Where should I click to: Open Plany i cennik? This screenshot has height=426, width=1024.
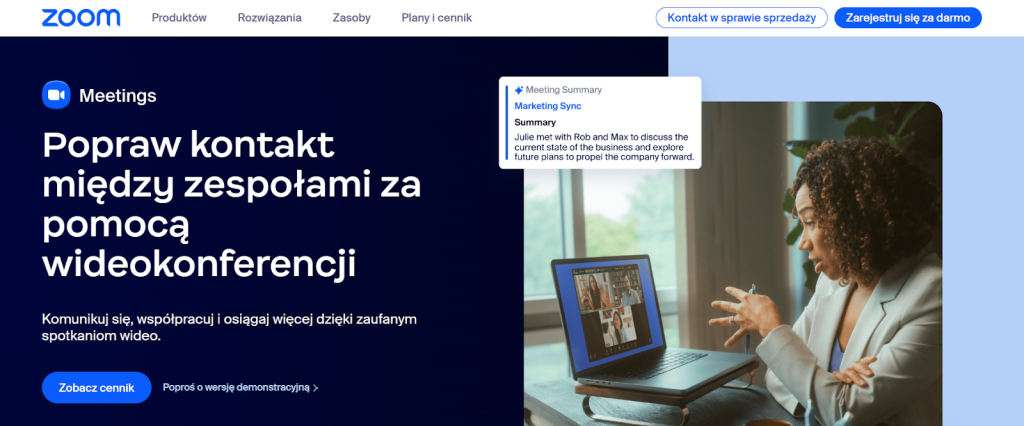[437, 18]
